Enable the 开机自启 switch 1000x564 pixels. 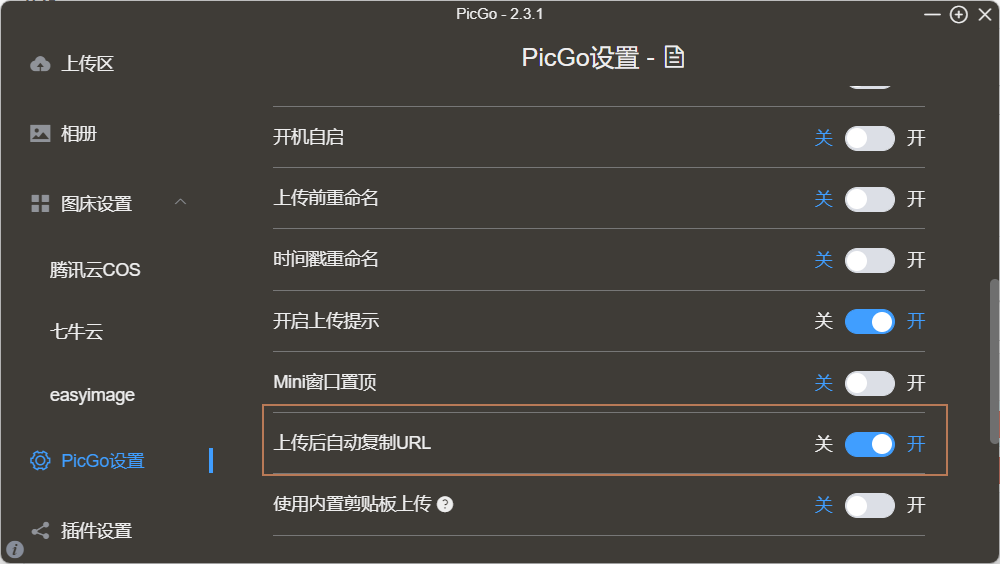click(x=869, y=138)
